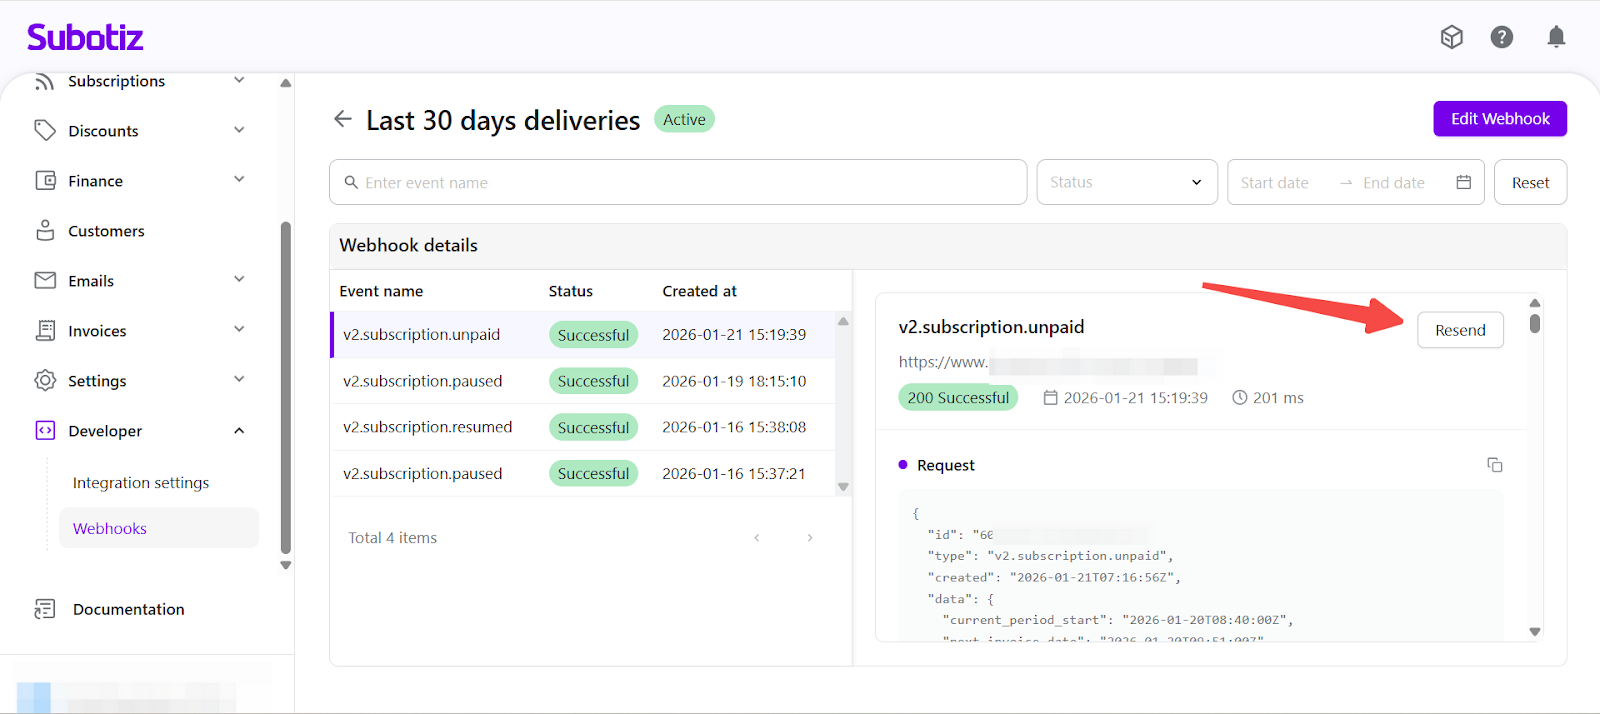Select Webhooks in the sidebar

coord(110,529)
